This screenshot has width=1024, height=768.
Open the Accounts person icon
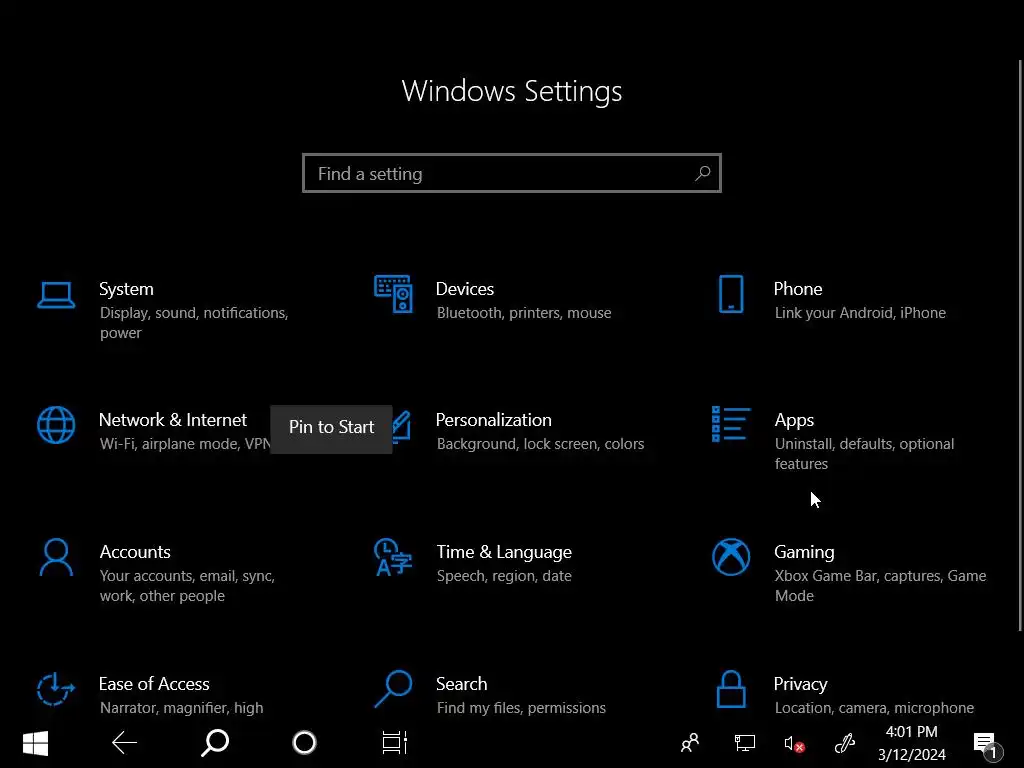point(56,557)
